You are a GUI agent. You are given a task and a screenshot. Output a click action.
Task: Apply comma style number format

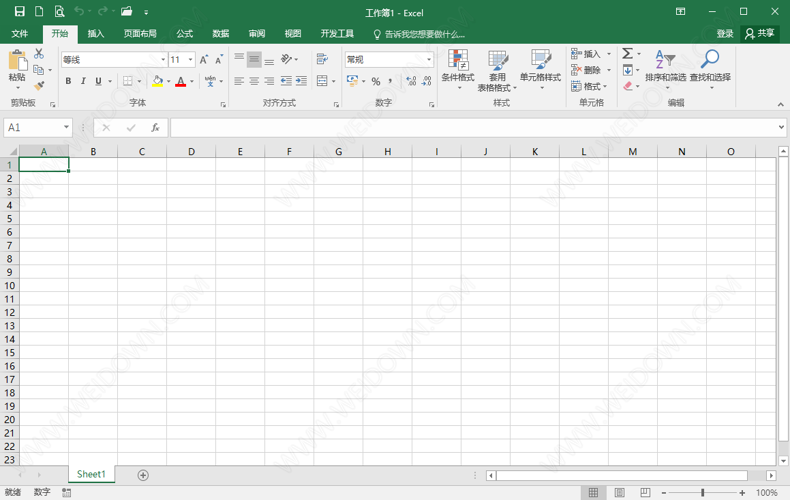pyautogui.click(x=390, y=81)
